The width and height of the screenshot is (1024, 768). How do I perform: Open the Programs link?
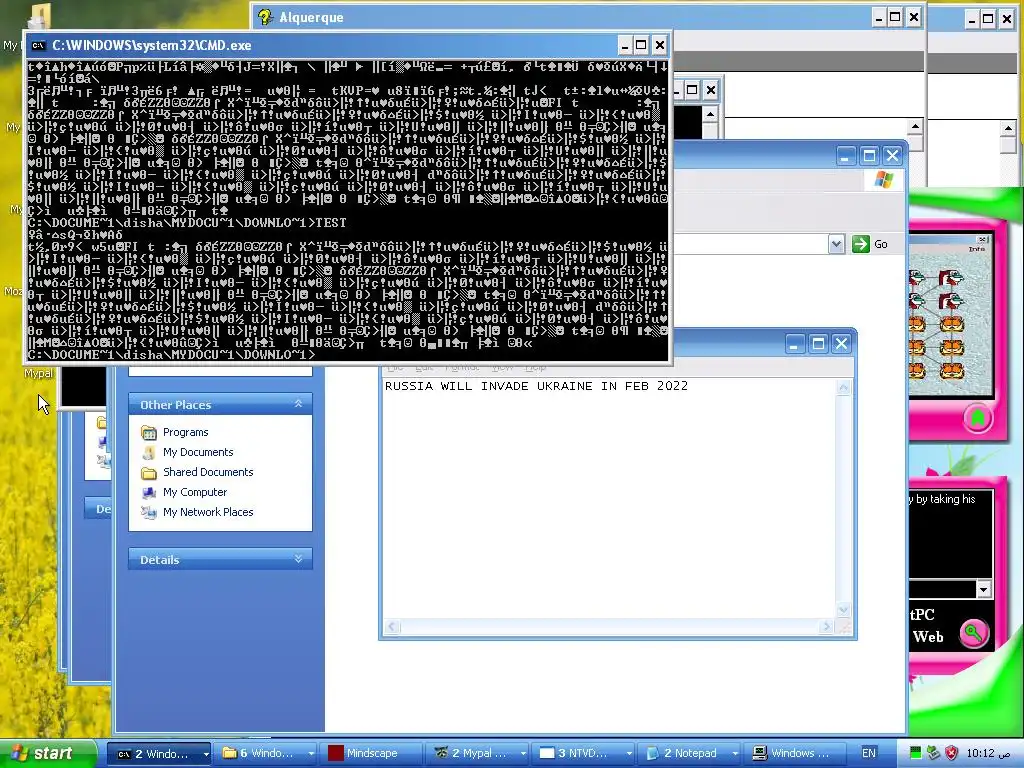[x=185, y=432]
